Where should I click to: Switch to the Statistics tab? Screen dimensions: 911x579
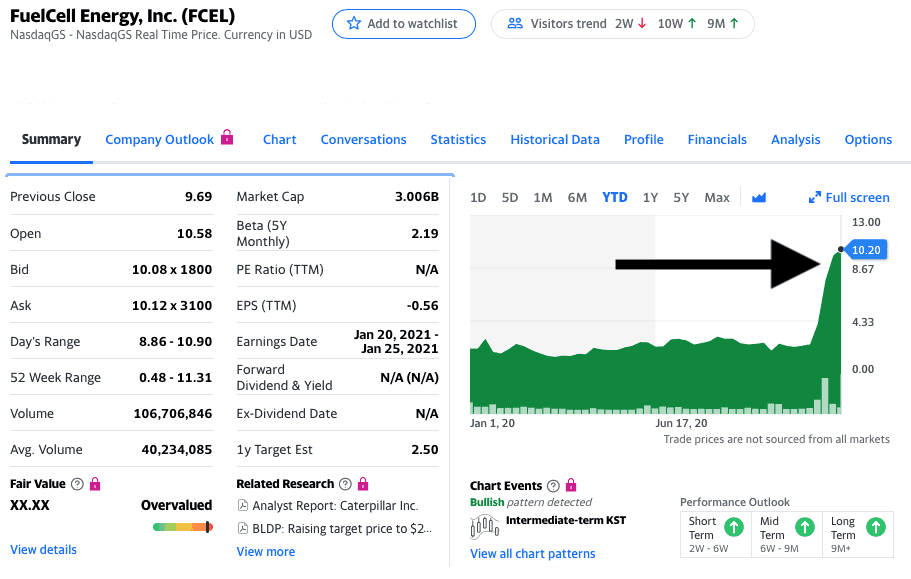coord(458,140)
